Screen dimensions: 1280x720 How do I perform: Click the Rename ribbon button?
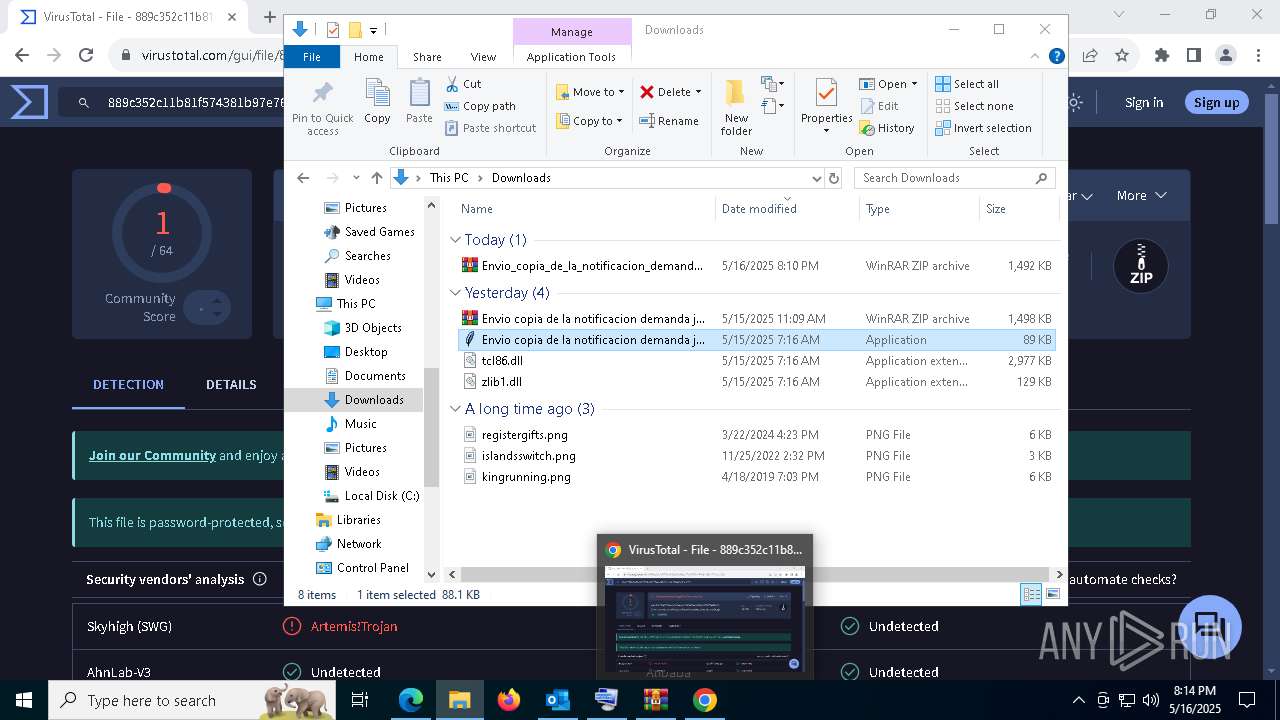click(669, 121)
